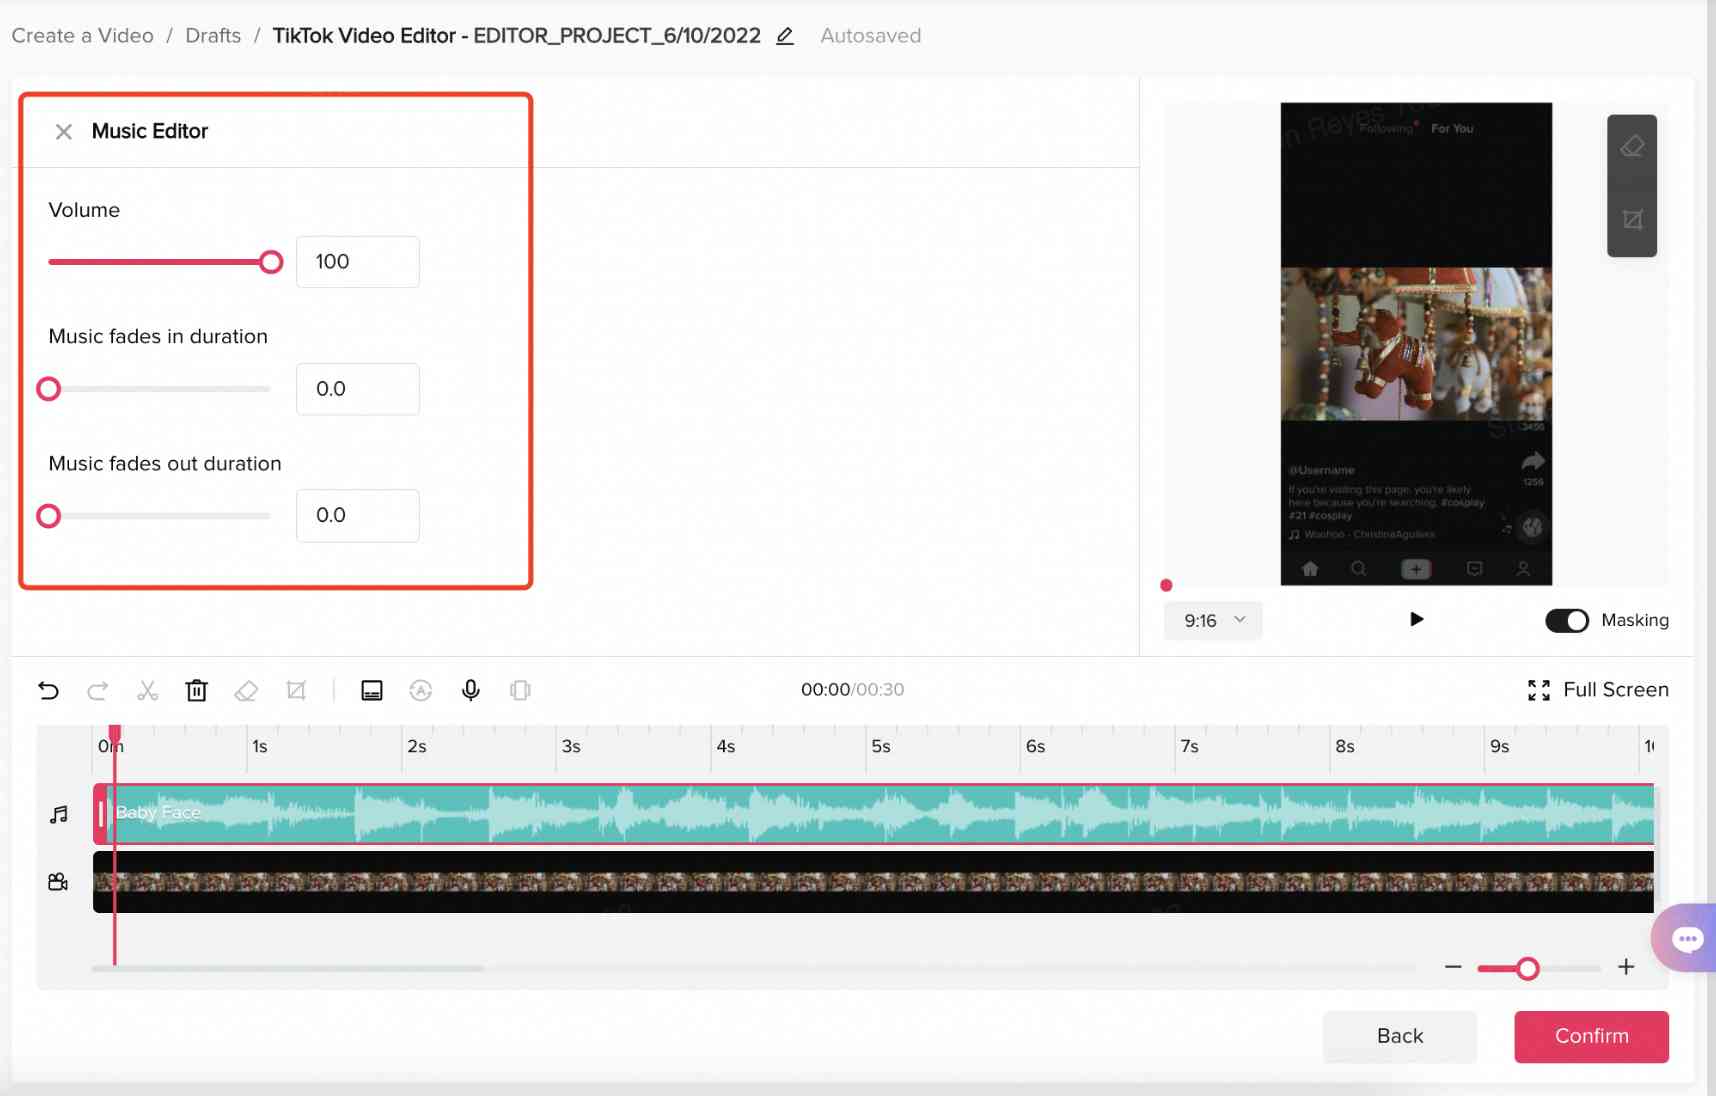Select the crop tool in the timeline toolbar
Image resolution: width=1716 pixels, height=1096 pixels.
(295, 690)
